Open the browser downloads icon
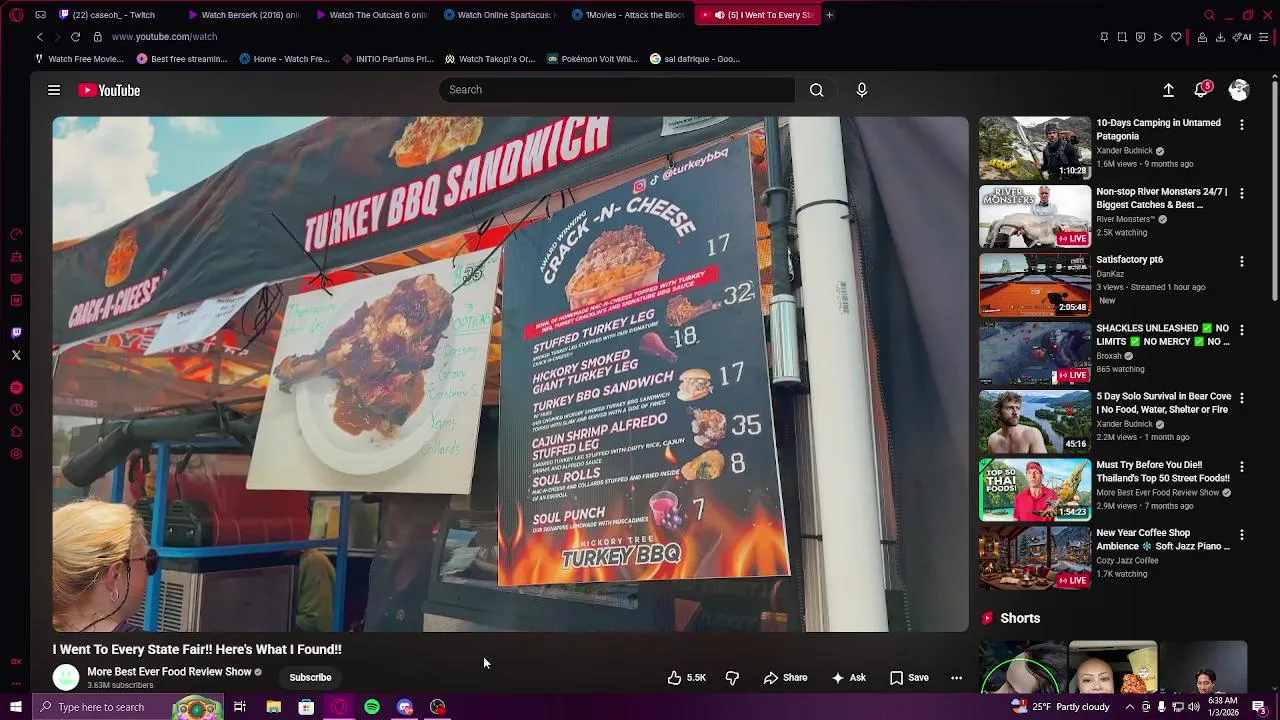This screenshot has height=720, width=1280. [x=1220, y=37]
